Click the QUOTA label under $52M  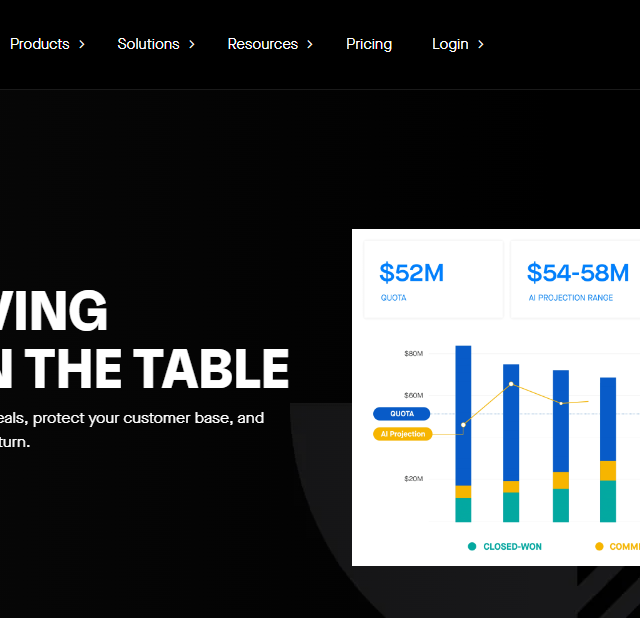[393, 298]
